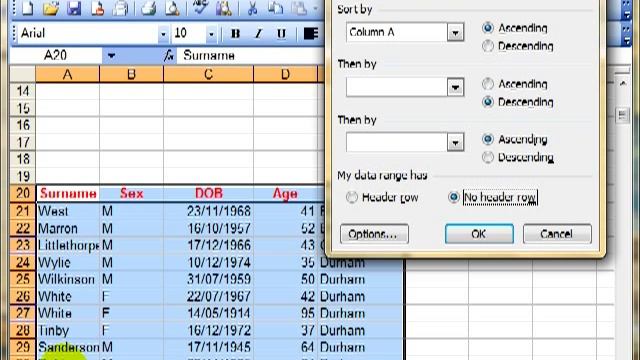This screenshot has width=640, height=360.
Task: Click the formula bar showing Surname
Action: 251,56
